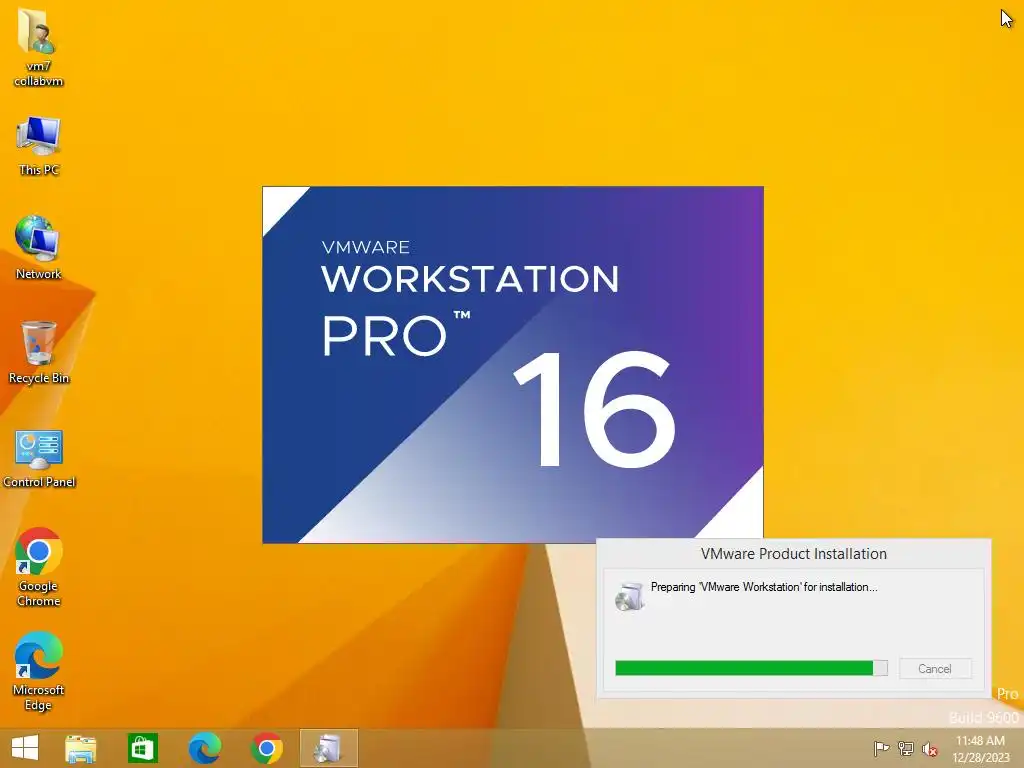This screenshot has height=768, width=1024.
Task: Open the Windows Start button
Action: pyautogui.click(x=25, y=748)
